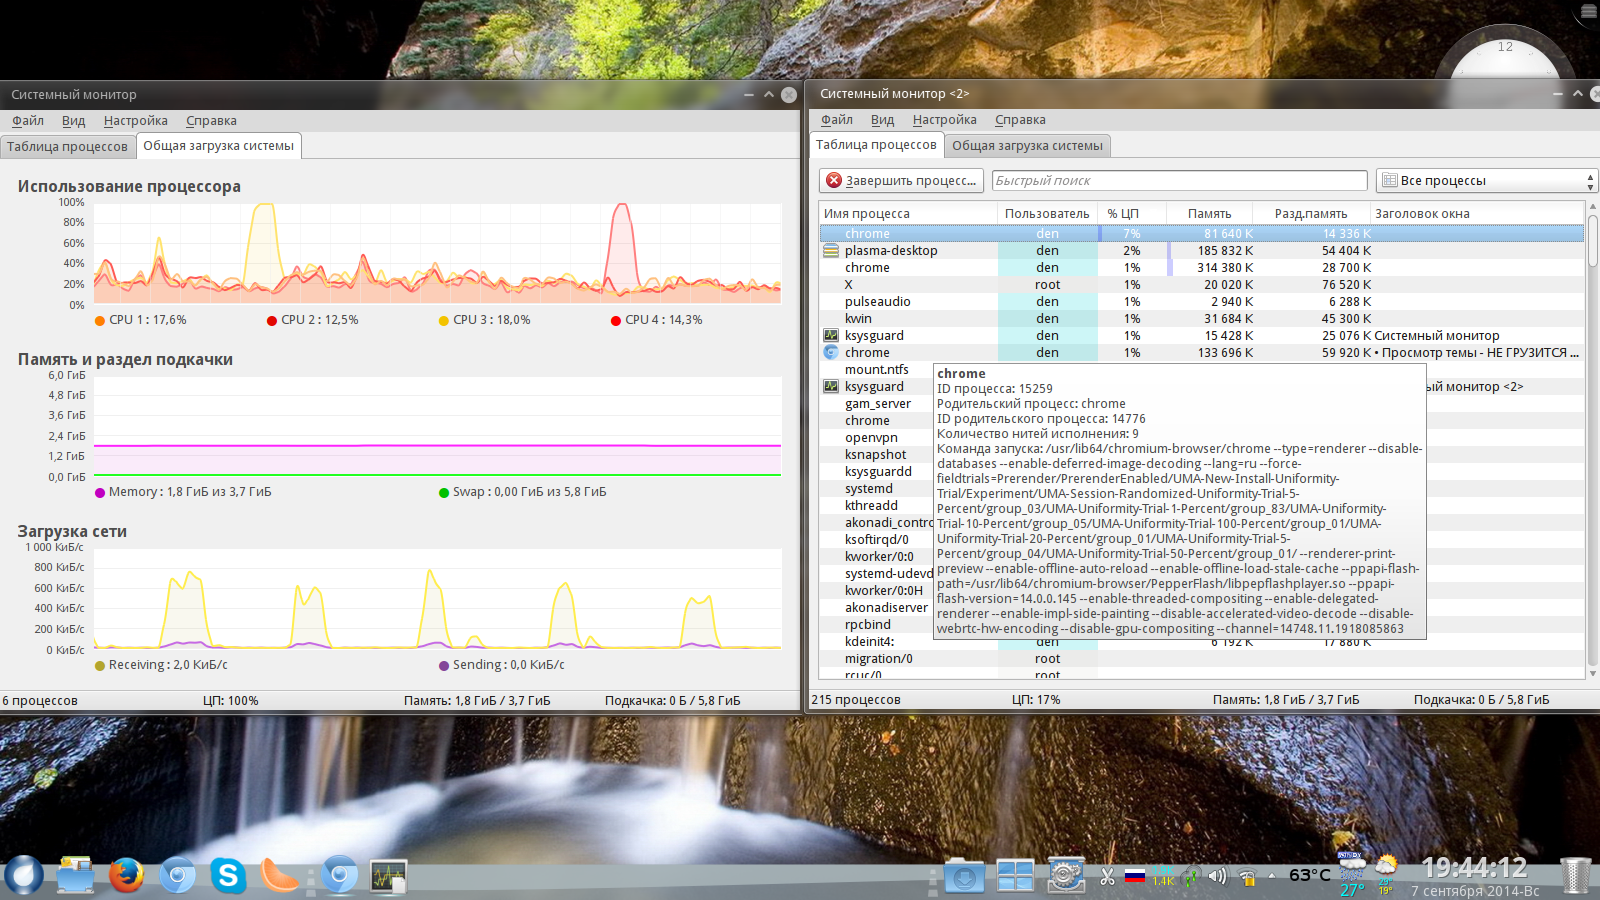Screen dimensions: 1600x900
Task: Click the "Быстрый поиск" search field
Action: pyautogui.click(x=1178, y=181)
